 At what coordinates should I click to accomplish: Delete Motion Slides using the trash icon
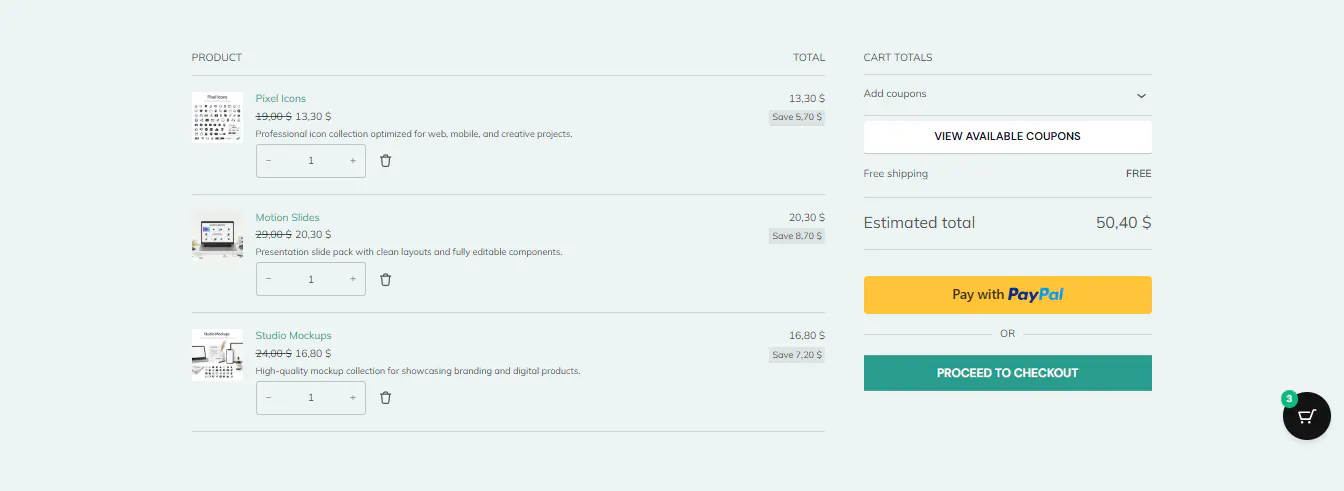[385, 280]
